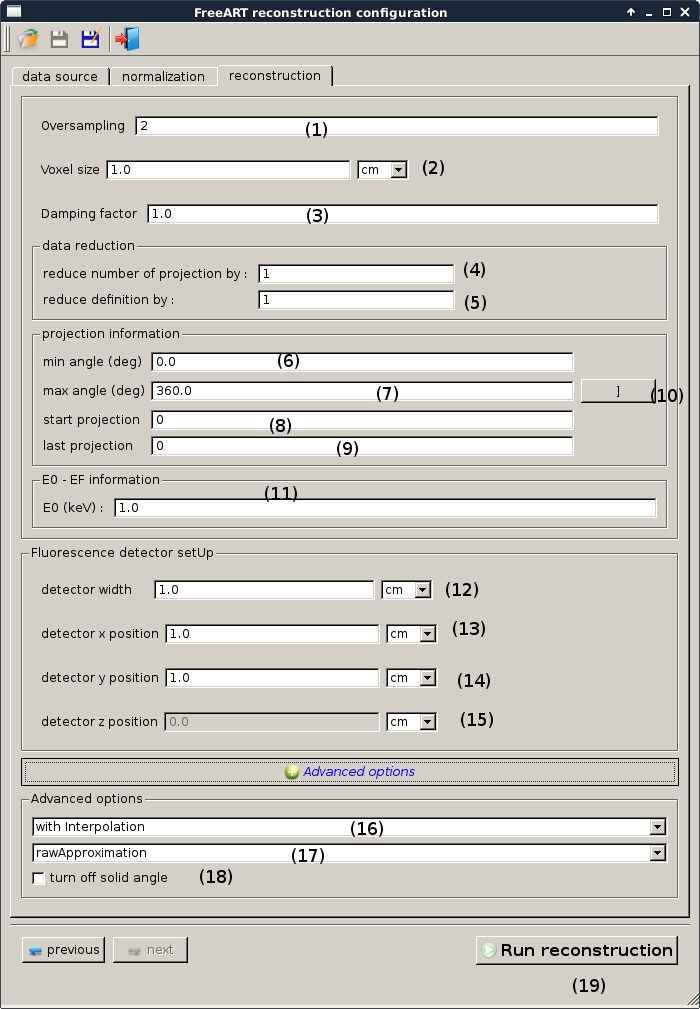The height and width of the screenshot is (1009, 700).
Task: Click the last projection field
Action: [x=362, y=446]
